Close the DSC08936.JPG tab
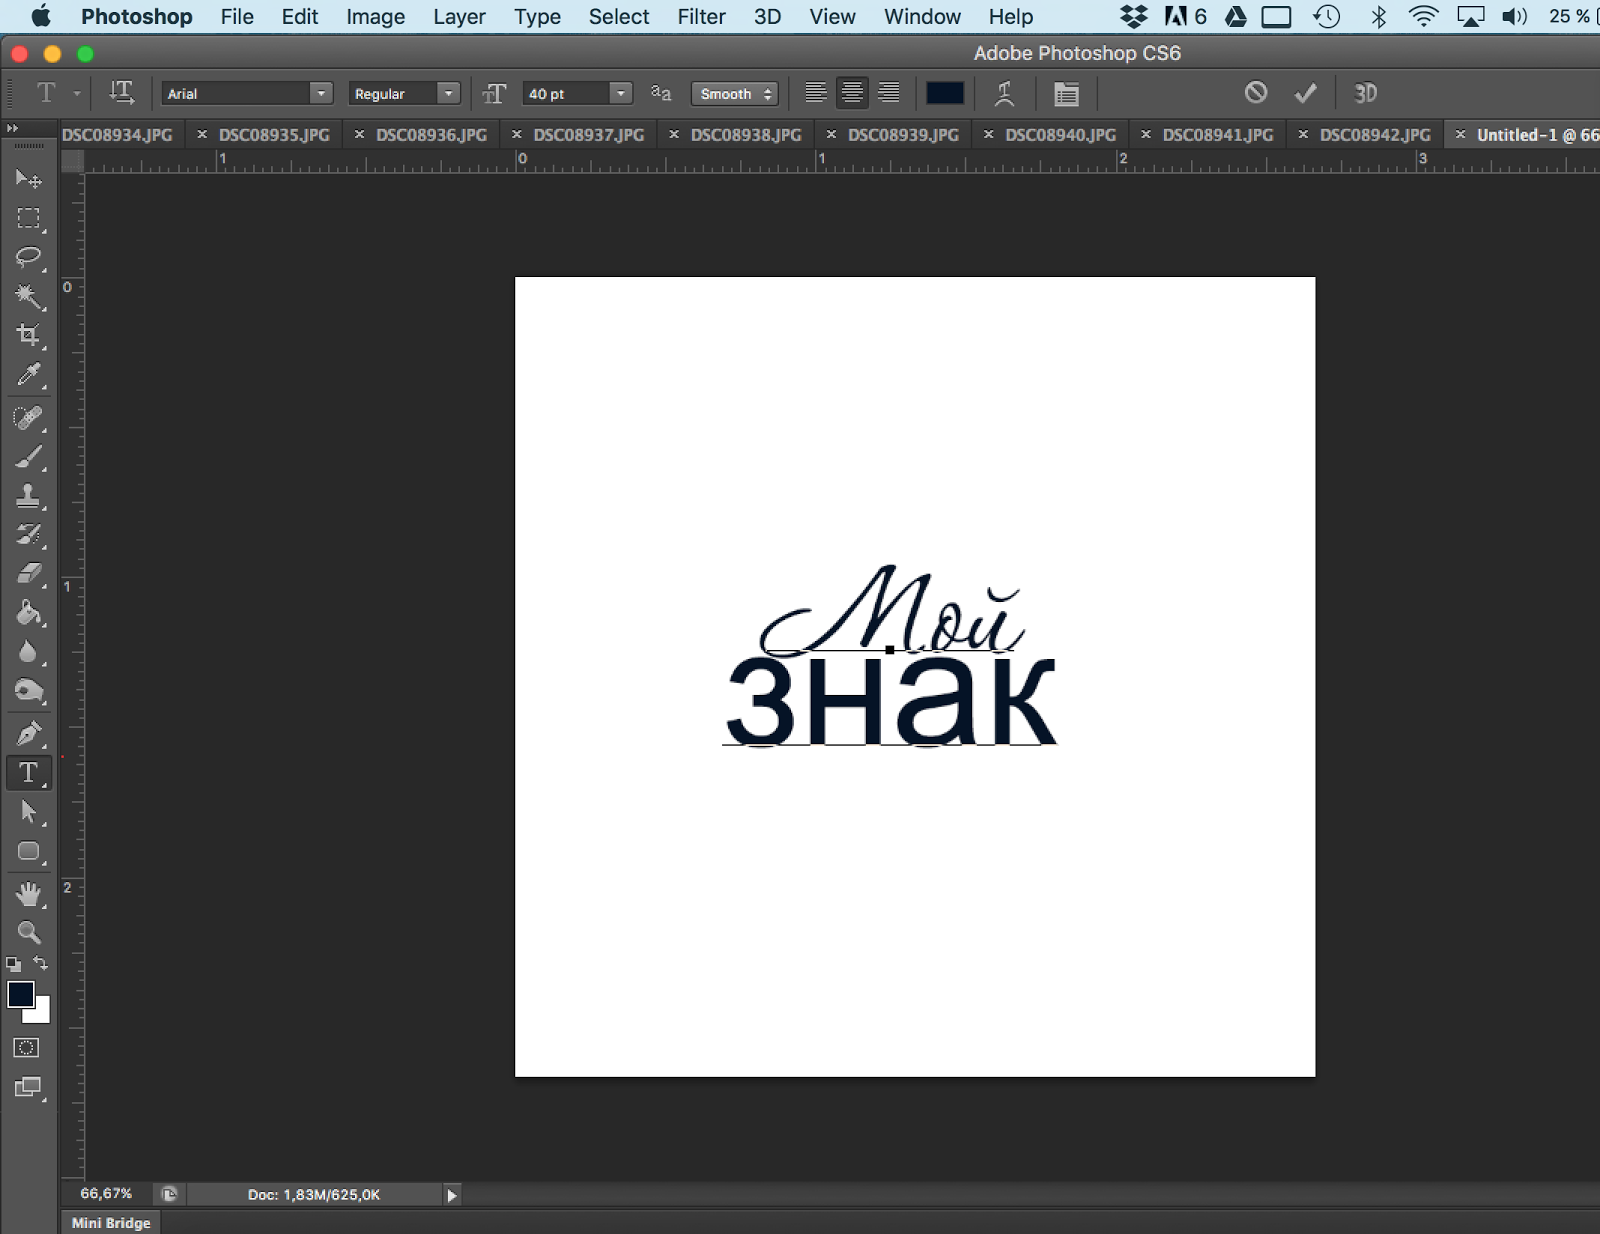 (x=359, y=134)
